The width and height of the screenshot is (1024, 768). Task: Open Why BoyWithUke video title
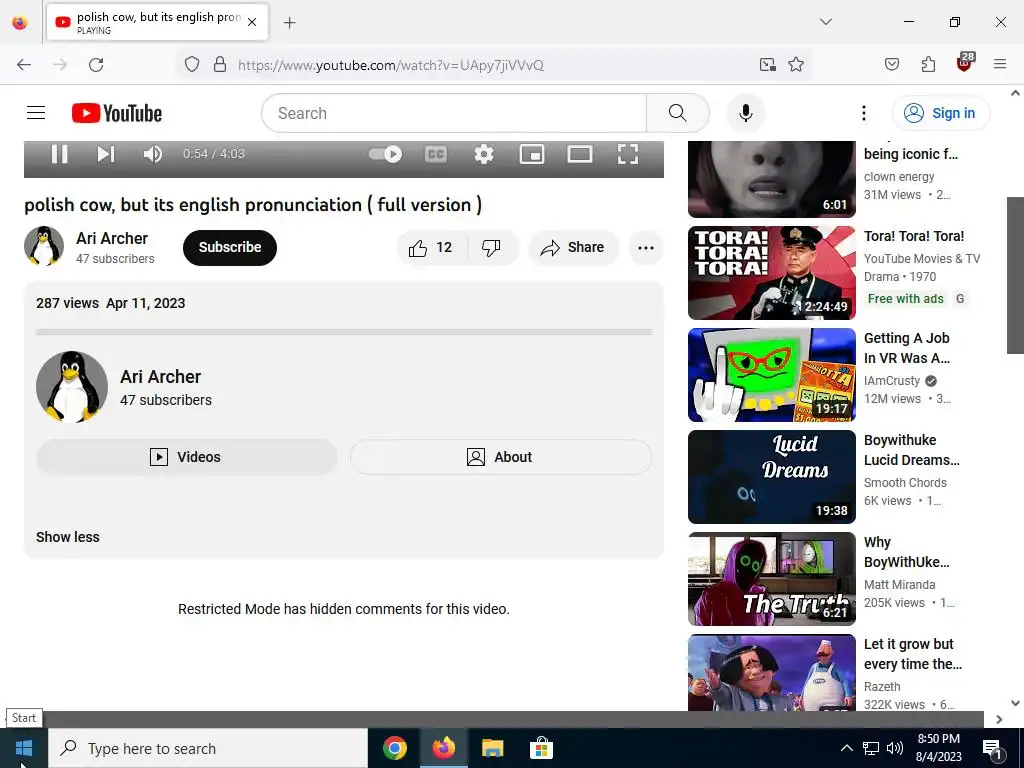[x=906, y=552]
